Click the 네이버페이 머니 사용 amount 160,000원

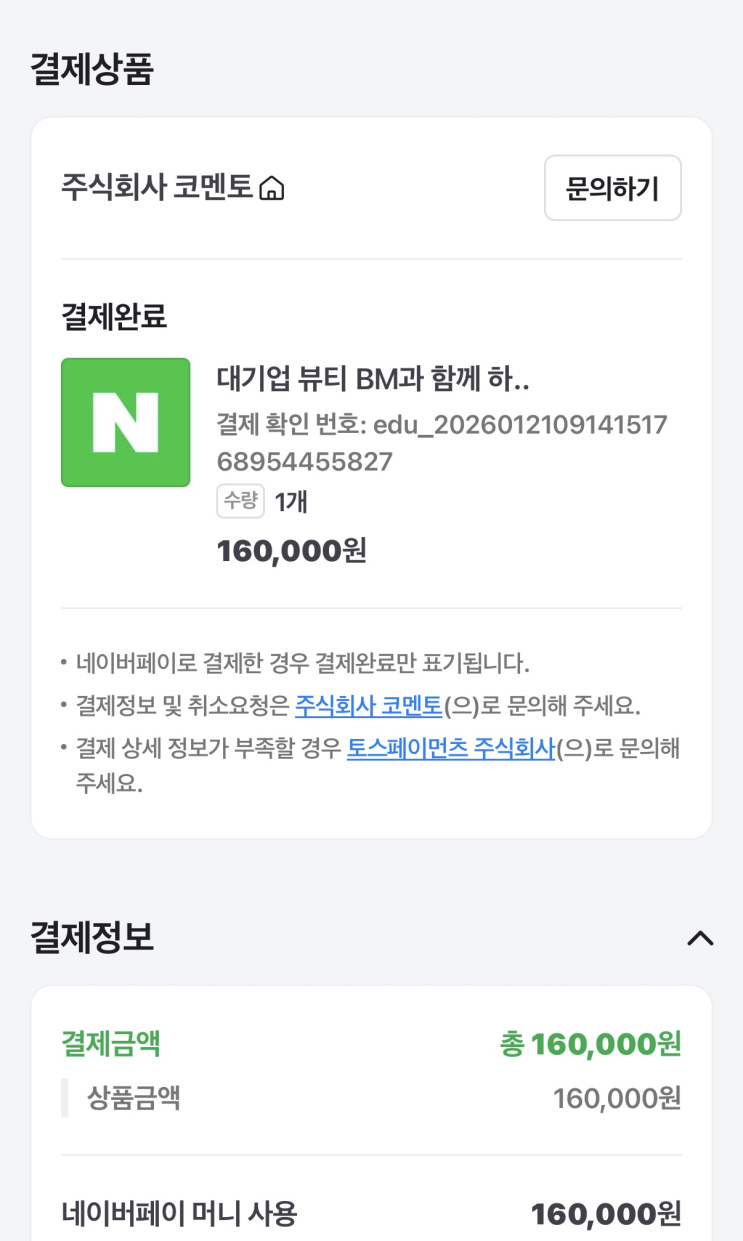(606, 1214)
